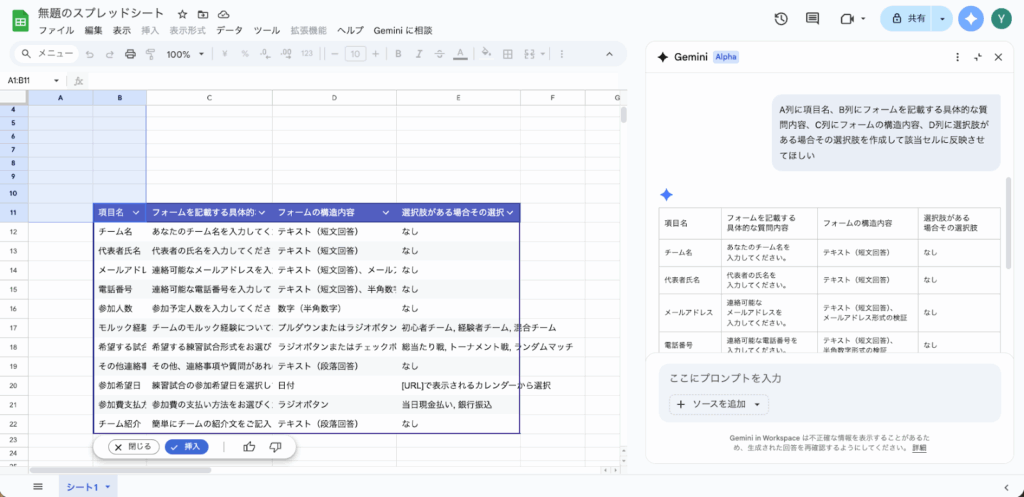Click the 挿入 button to insert table
The width and height of the screenshot is (1024, 497).
tap(187, 447)
